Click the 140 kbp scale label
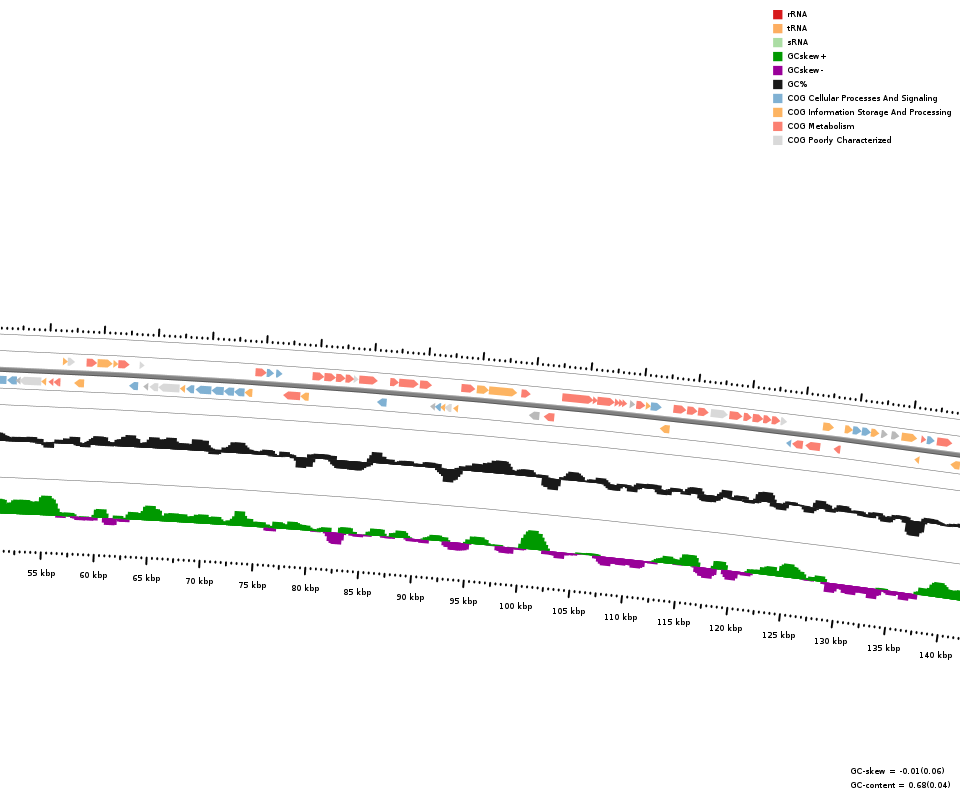This screenshot has width=960, height=800. (x=935, y=655)
